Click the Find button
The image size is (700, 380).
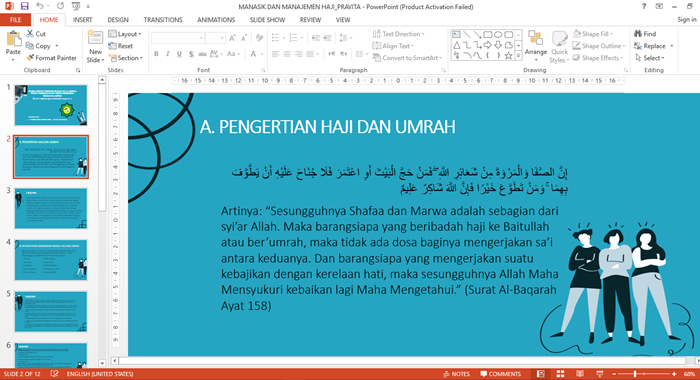click(x=645, y=33)
